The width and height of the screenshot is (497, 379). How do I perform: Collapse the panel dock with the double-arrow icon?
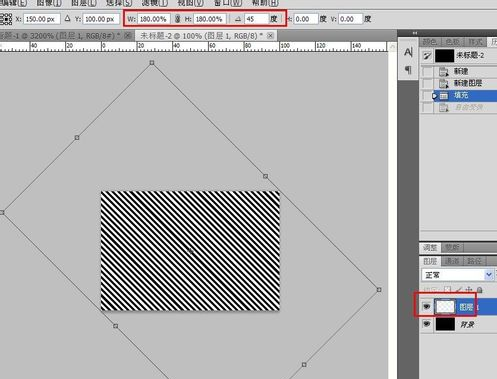(x=415, y=33)
